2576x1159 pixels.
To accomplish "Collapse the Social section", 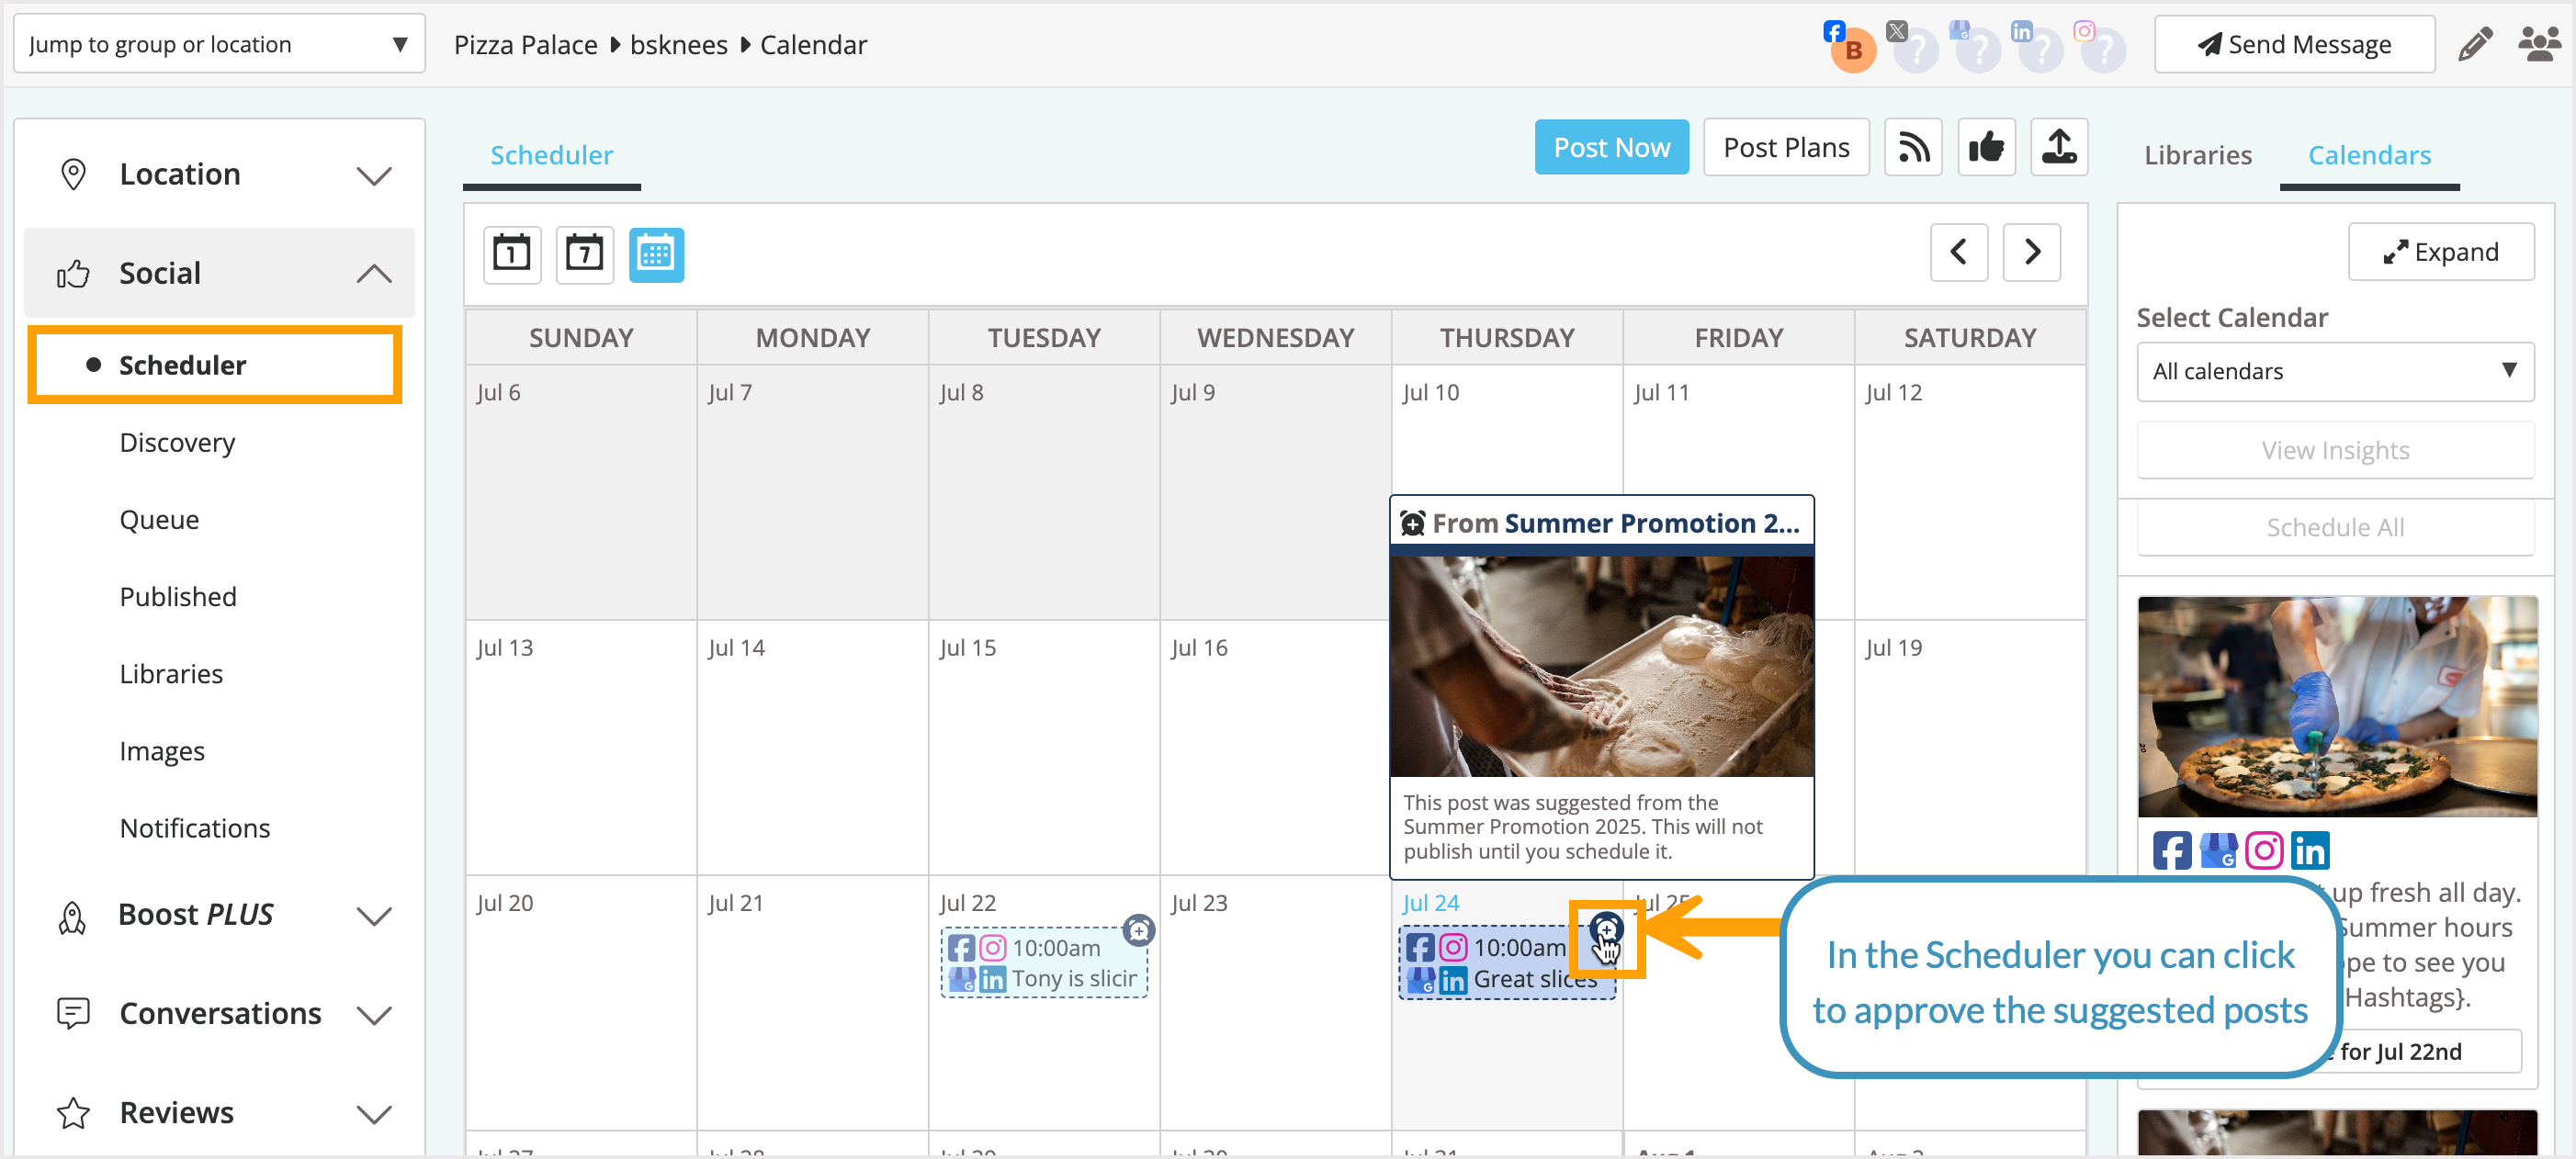I will pos(374,273).
